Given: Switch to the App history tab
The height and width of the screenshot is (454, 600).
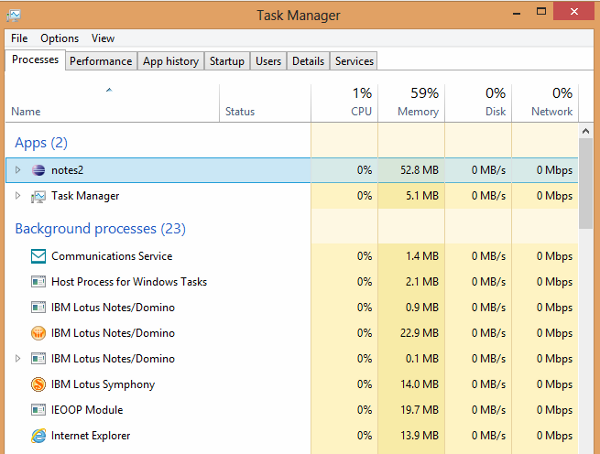Looking at the screenshot, I should pyautogui.click(x=171, y=61).
